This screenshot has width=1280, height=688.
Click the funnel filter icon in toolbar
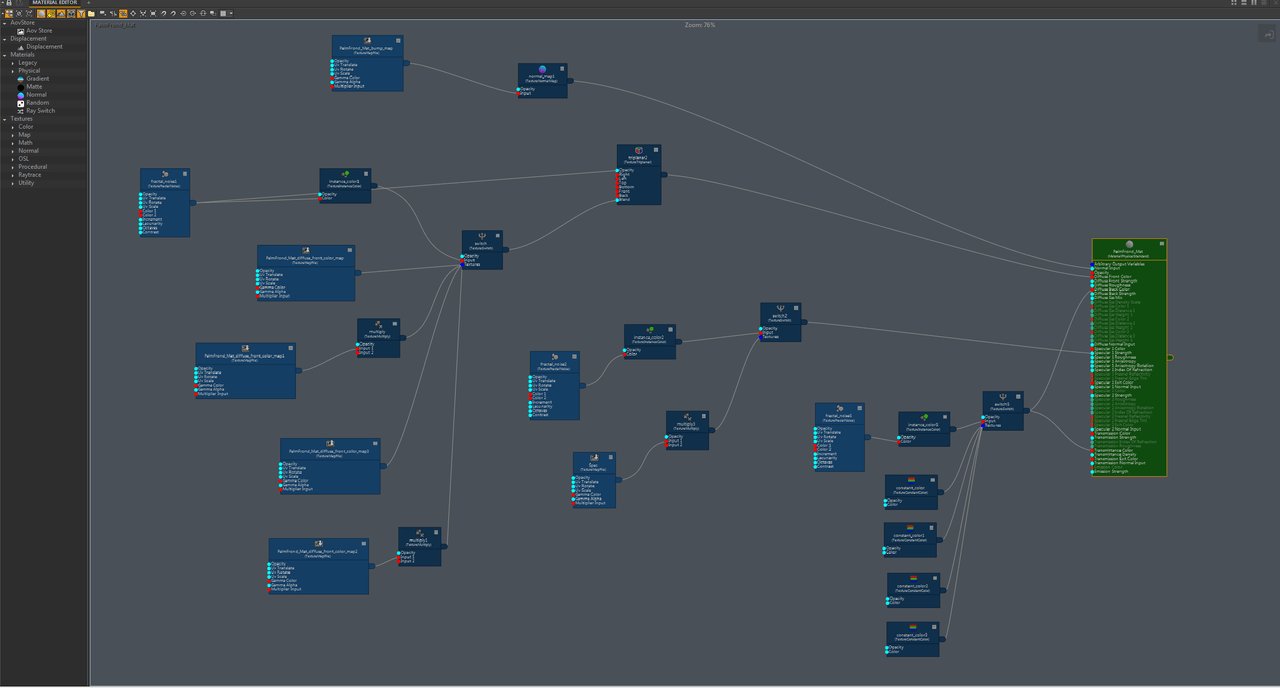(x=81, y=14)
